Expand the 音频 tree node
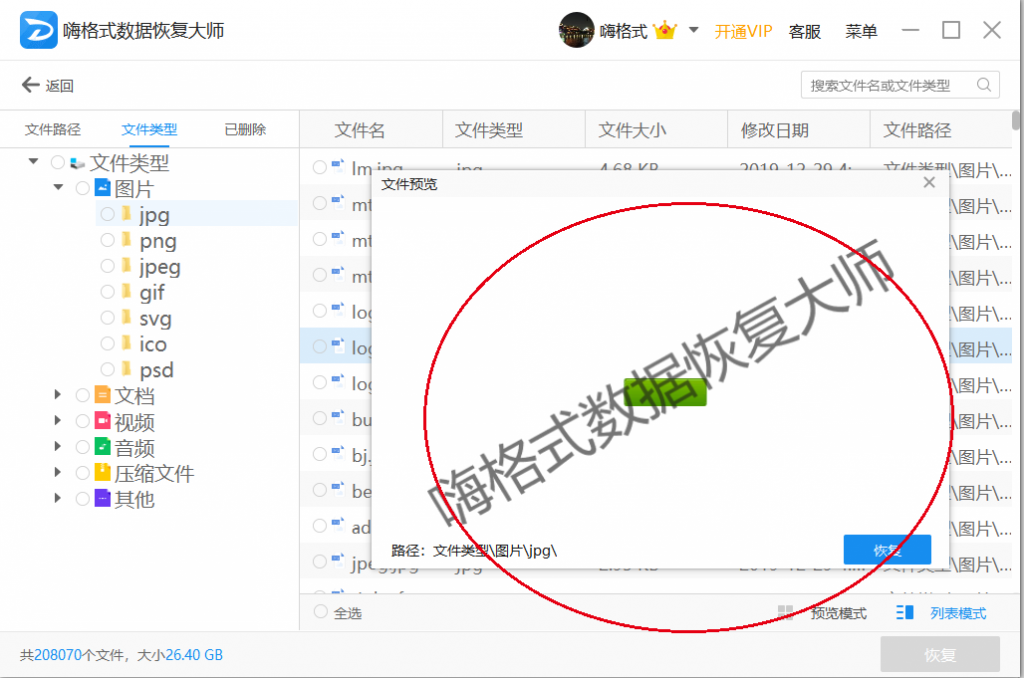The width and height of the screenshot is (1024, 678). tap(57, 446)
